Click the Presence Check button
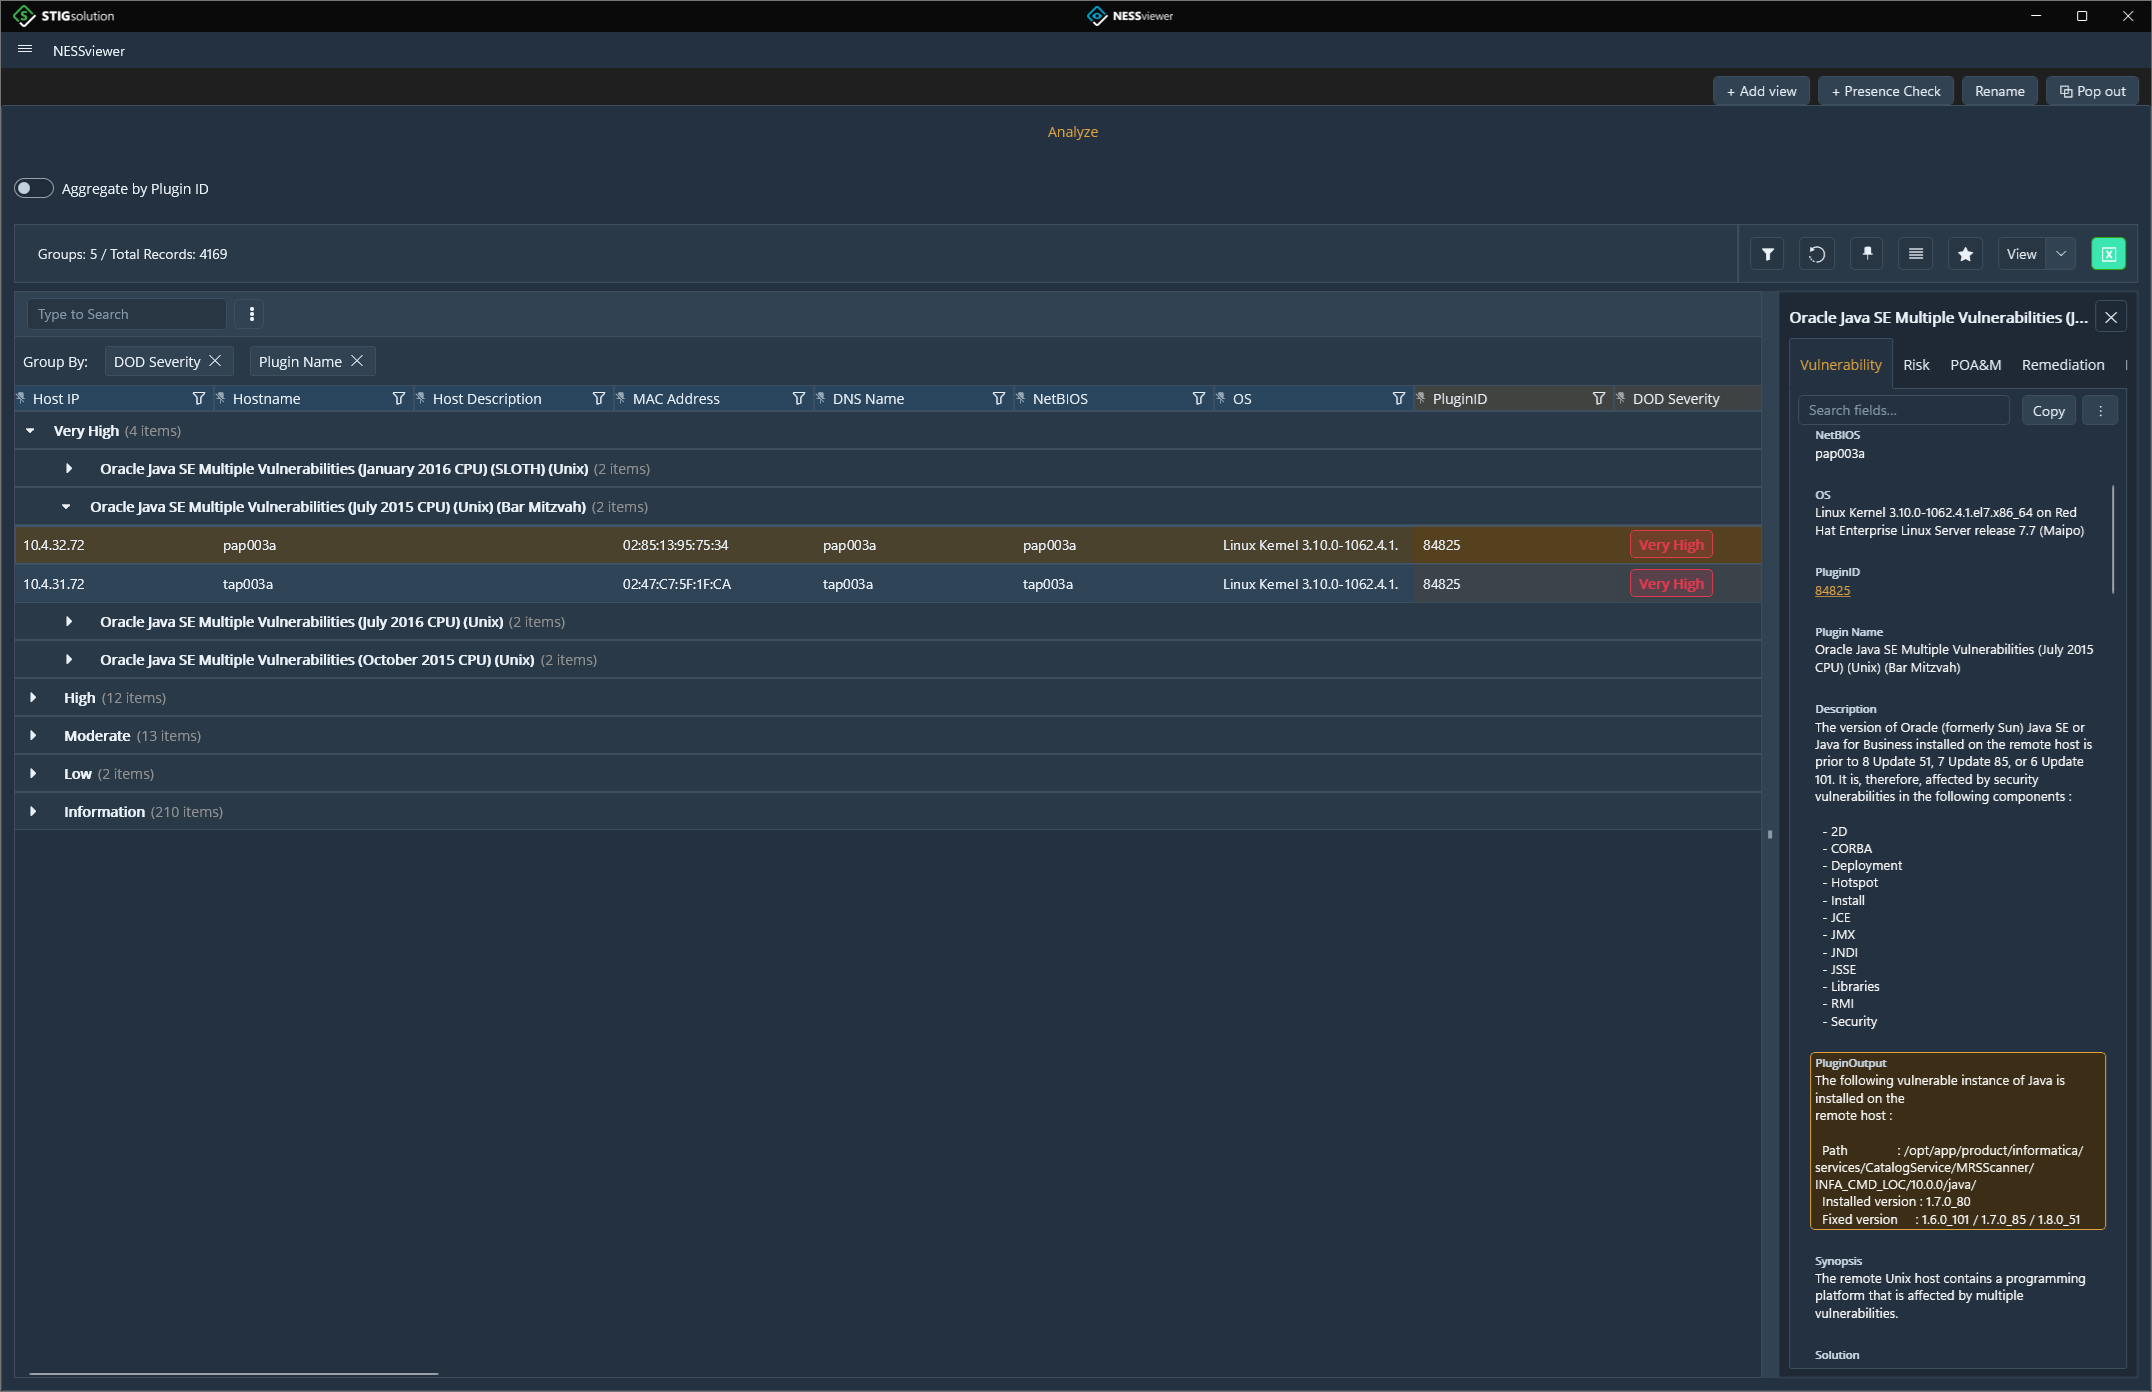This screenshot has height=1392, width=2152. [x=1885, y=90]
